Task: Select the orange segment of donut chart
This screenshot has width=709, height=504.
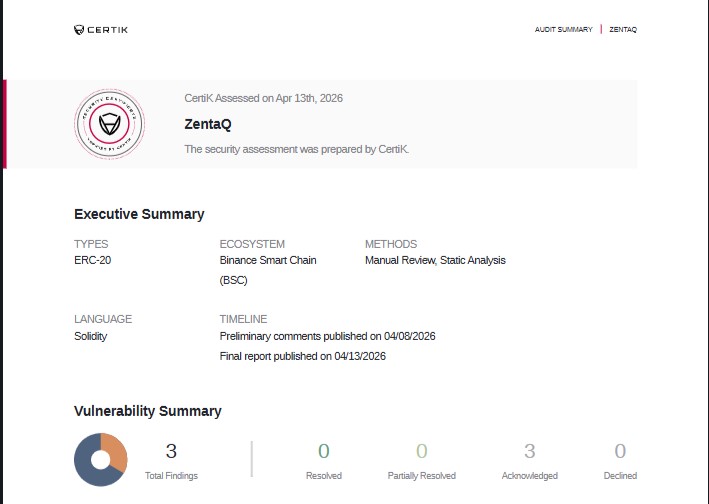Action: coord(115,450)
